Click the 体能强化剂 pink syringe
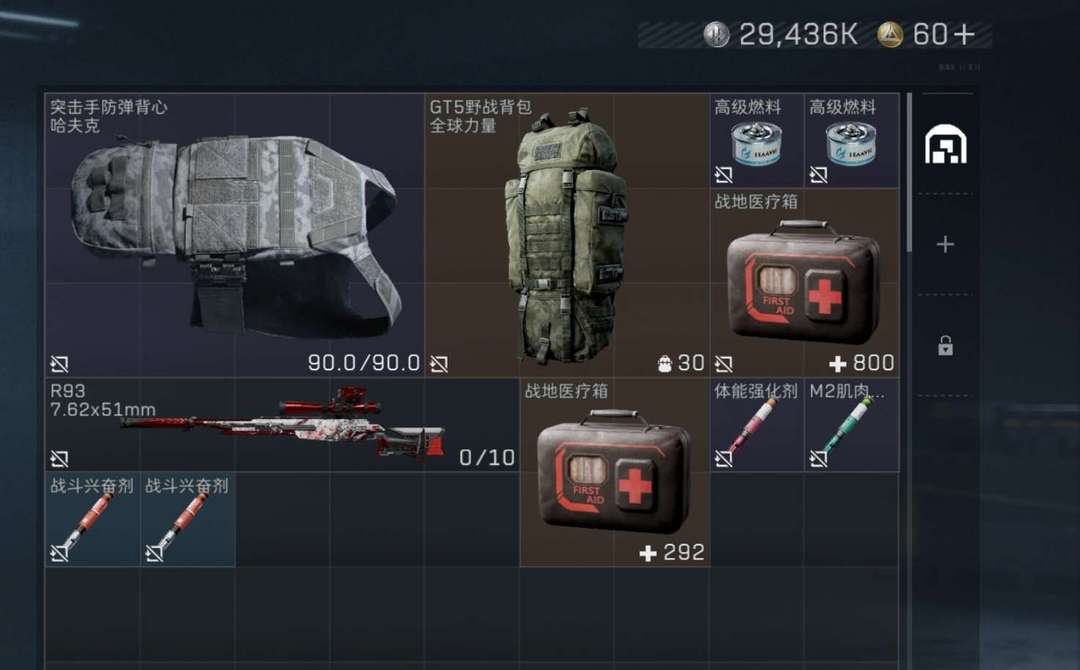Screen dimensions: 1080x670 coord(756,425)
